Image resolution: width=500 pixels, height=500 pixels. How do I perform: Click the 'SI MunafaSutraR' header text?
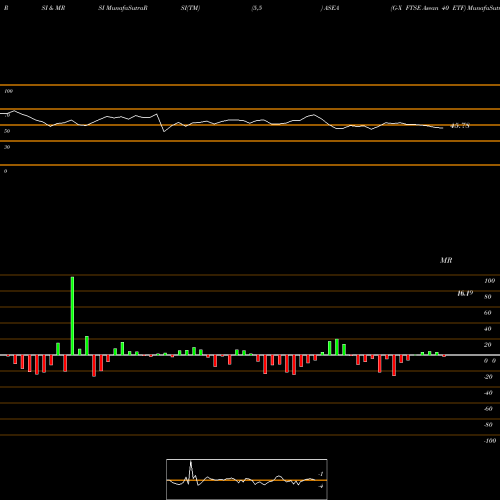pos(123,8)
